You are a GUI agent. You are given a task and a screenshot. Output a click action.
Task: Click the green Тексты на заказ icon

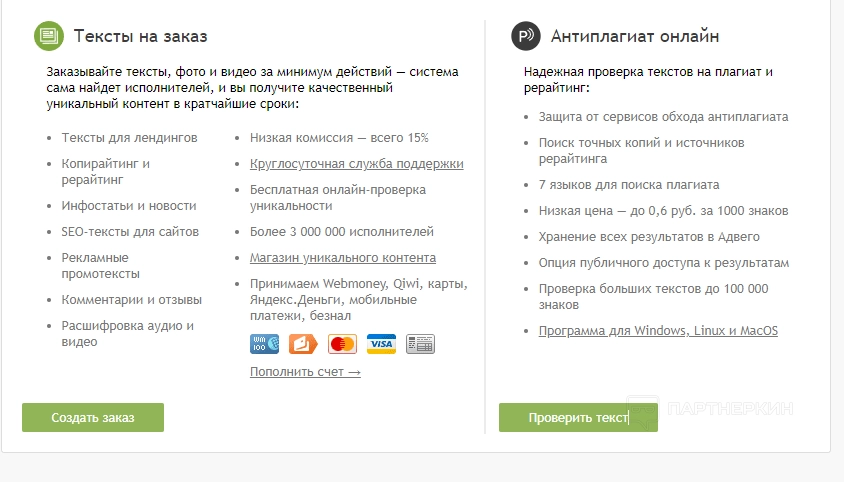(x=49, y=37)
